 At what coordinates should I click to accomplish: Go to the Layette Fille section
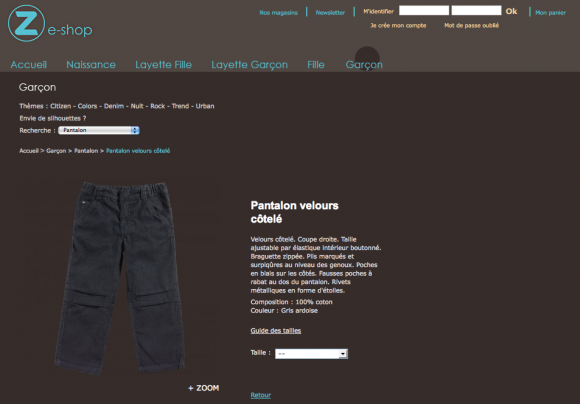point(163,65)
